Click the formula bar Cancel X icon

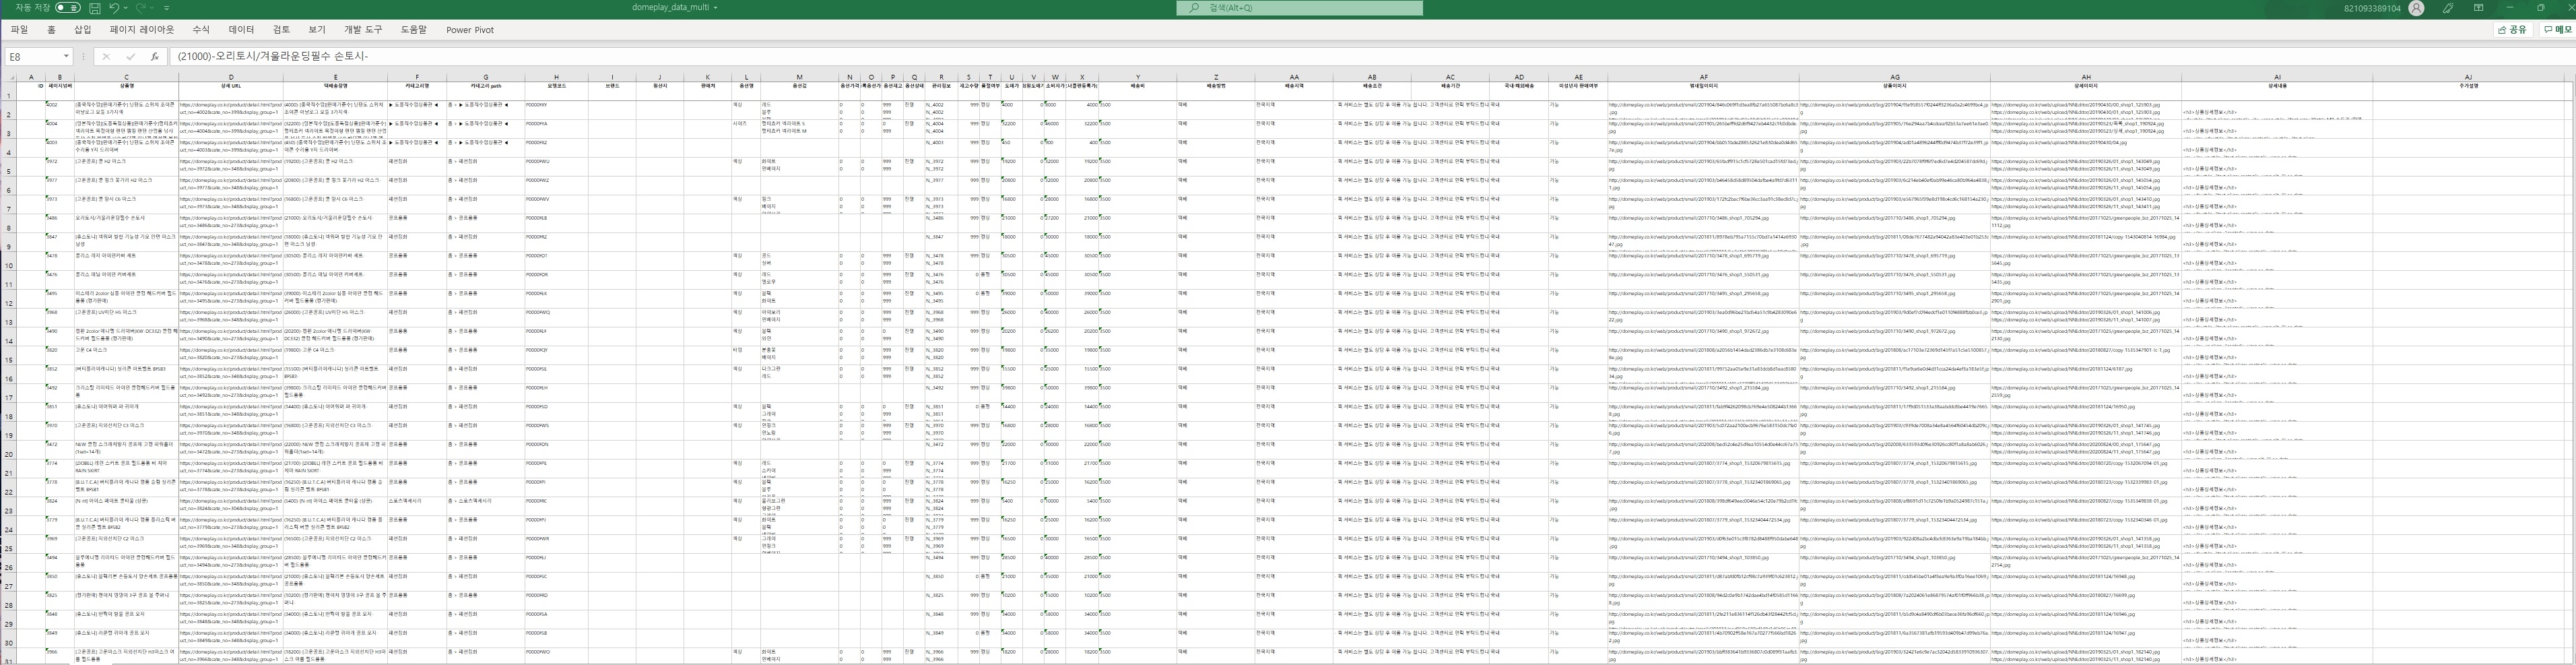coord(106,57)
